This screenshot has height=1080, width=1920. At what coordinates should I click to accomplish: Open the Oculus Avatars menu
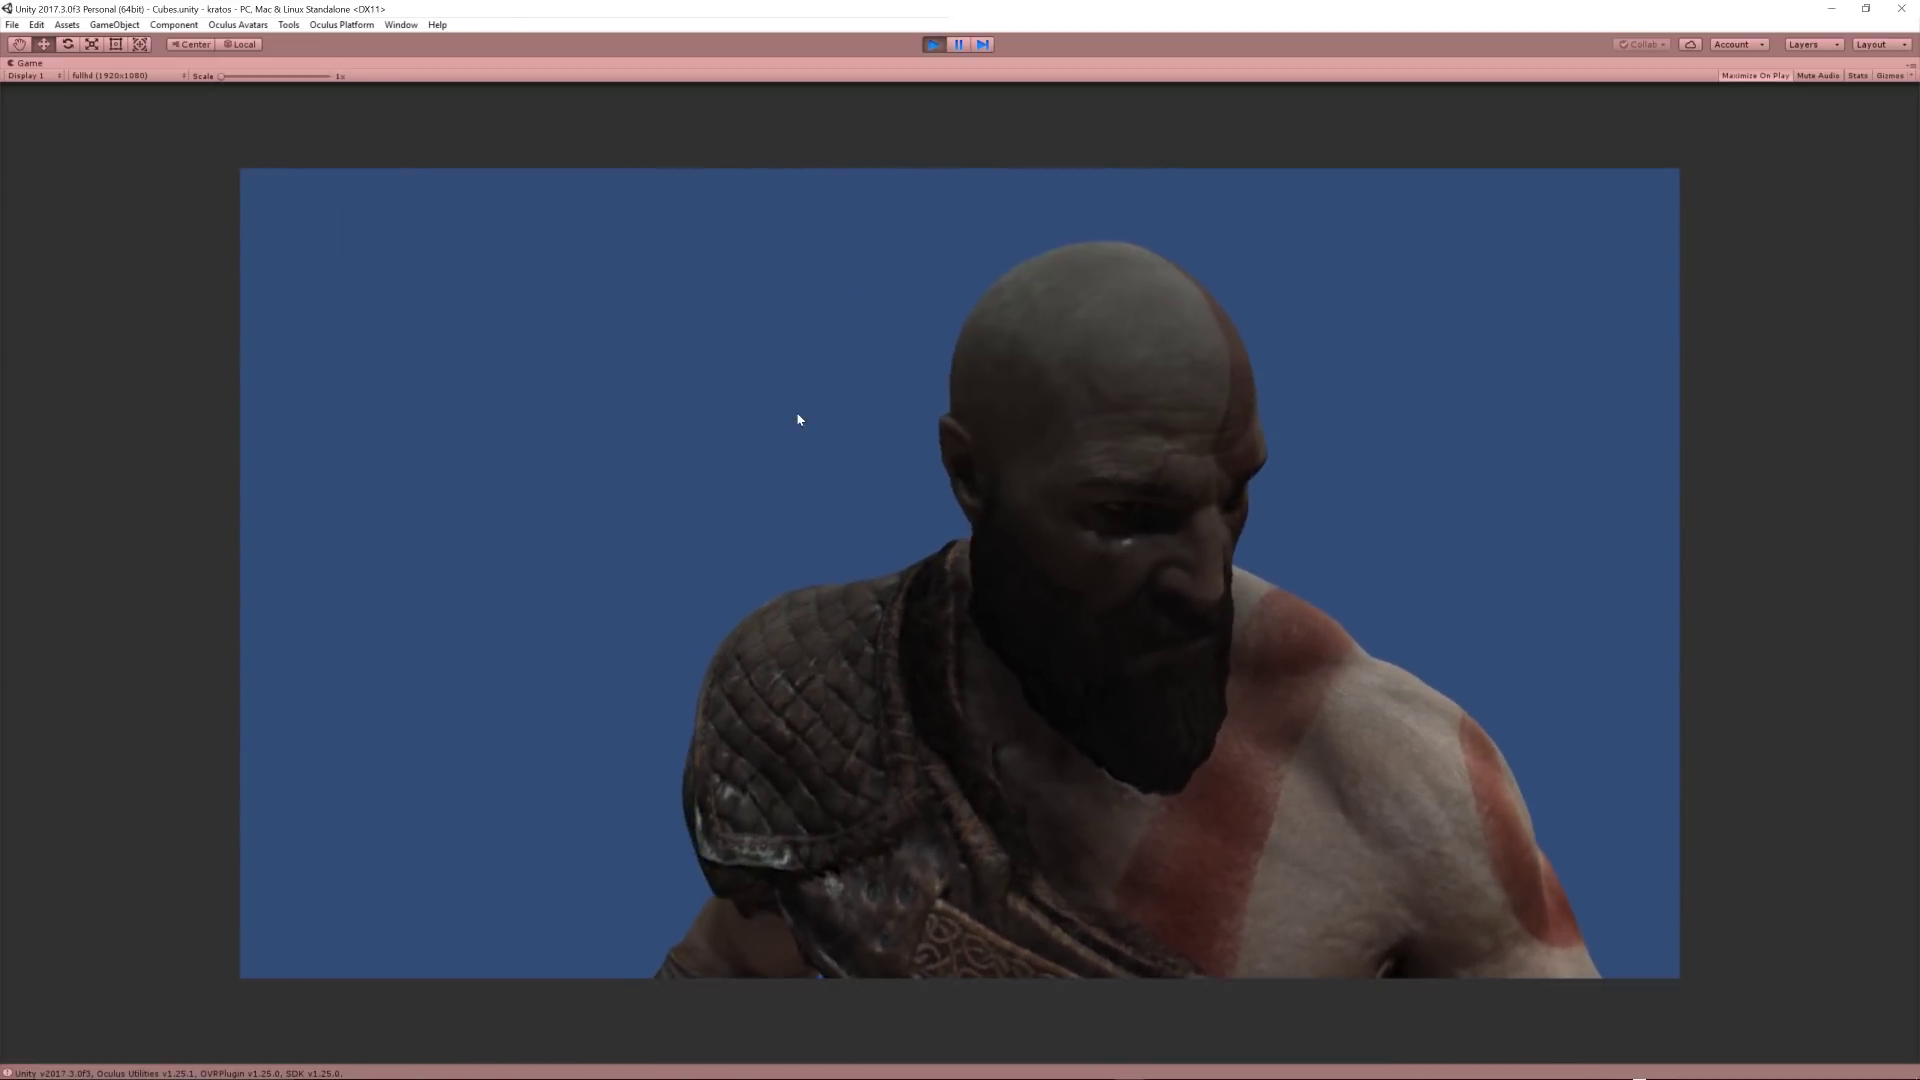(x=238, y=25)
